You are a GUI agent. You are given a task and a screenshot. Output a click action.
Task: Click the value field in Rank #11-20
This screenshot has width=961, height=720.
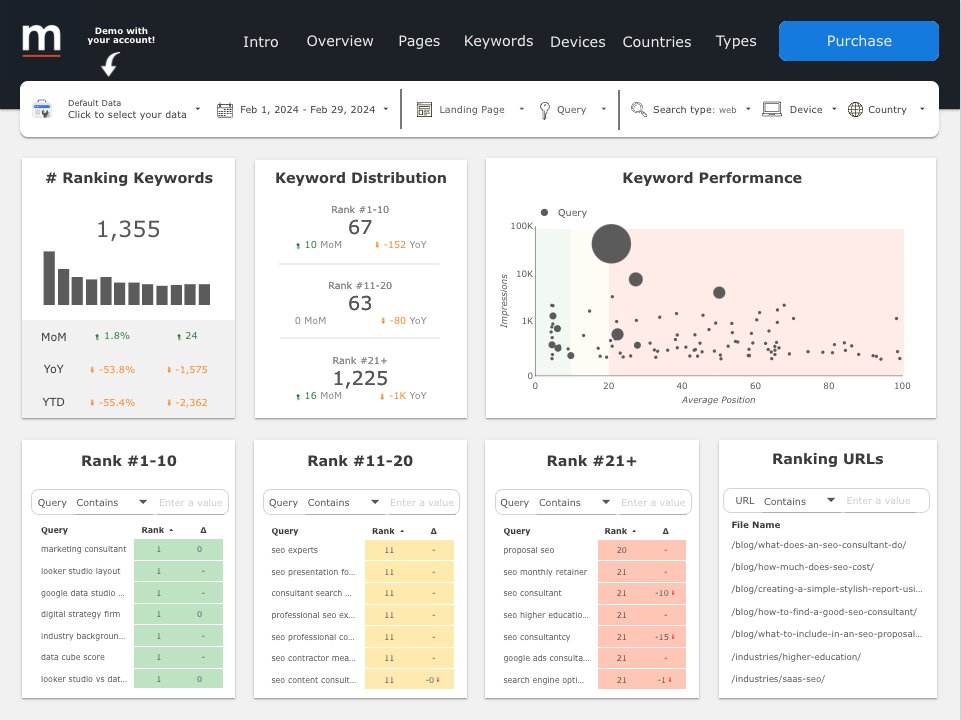tap(422, 502)
